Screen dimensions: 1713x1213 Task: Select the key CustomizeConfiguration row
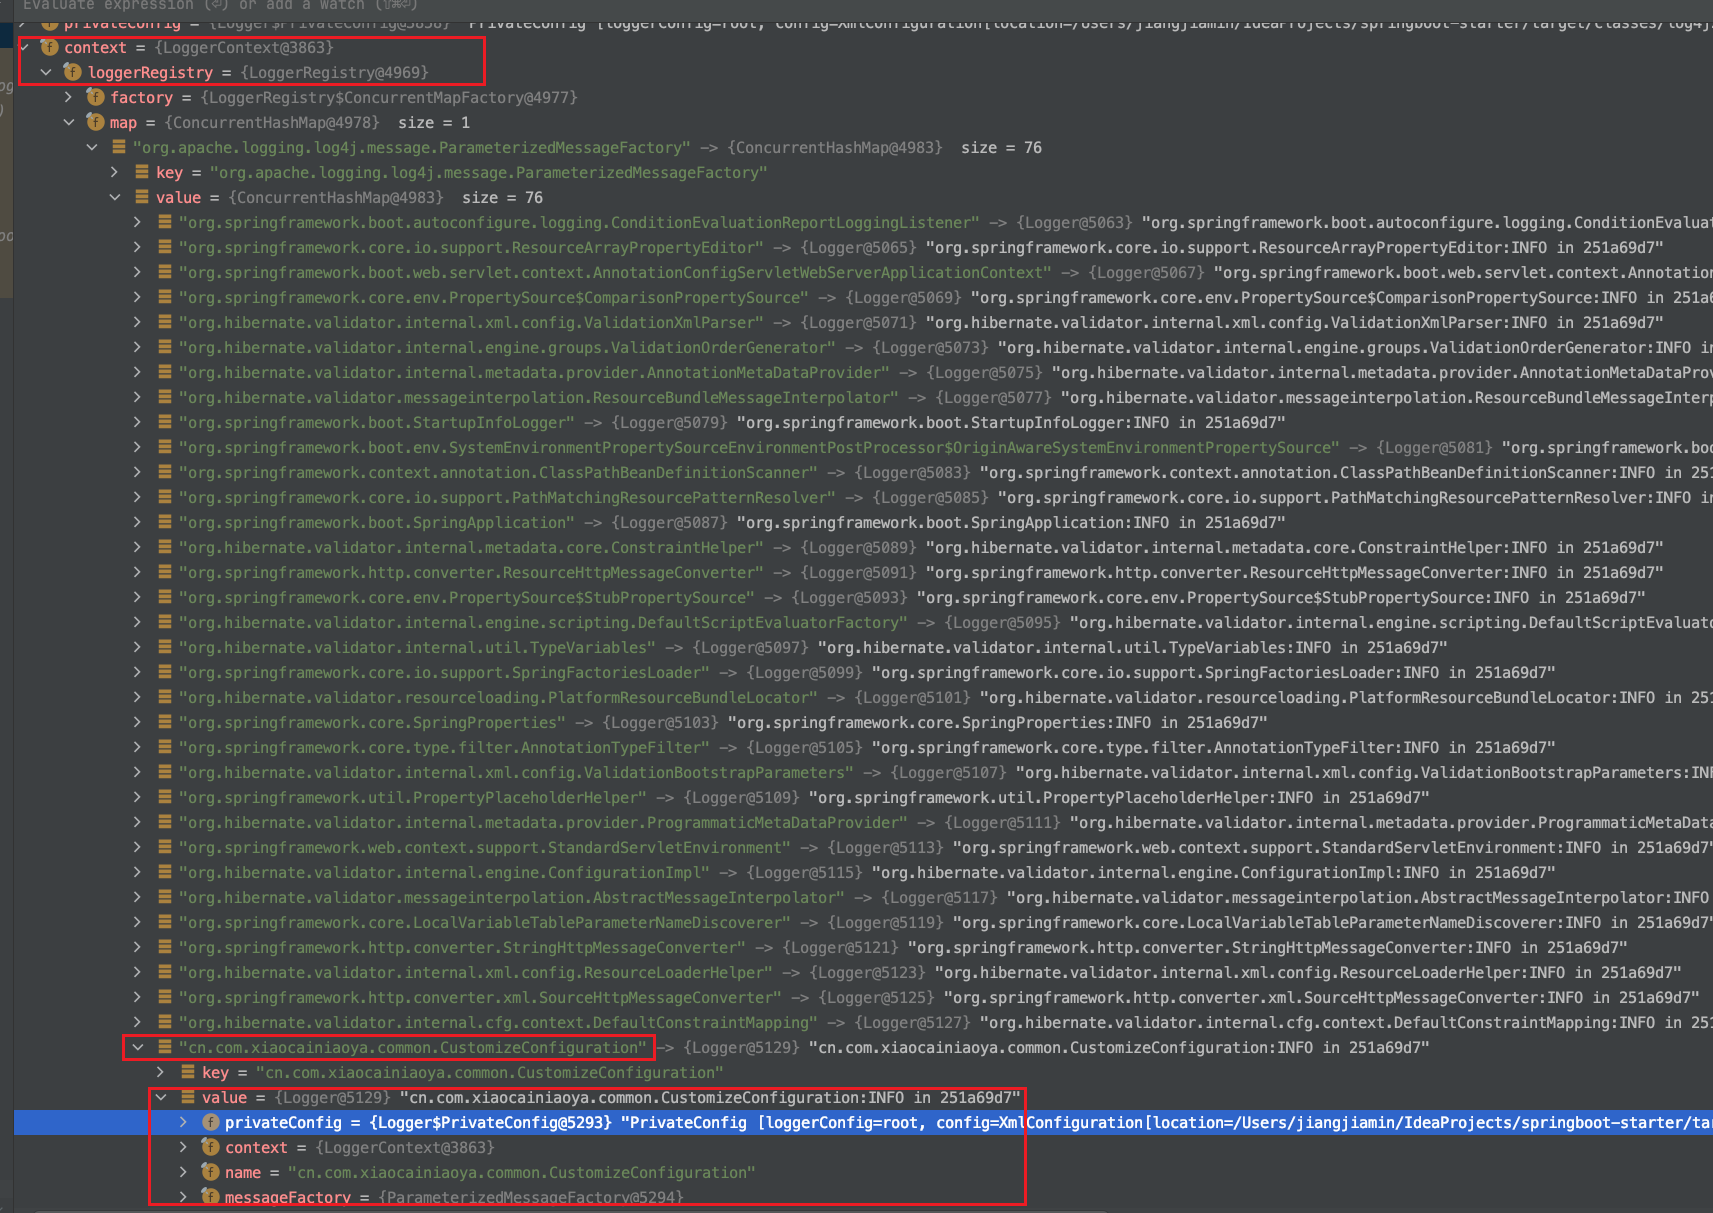click(x=863, y=1072)
